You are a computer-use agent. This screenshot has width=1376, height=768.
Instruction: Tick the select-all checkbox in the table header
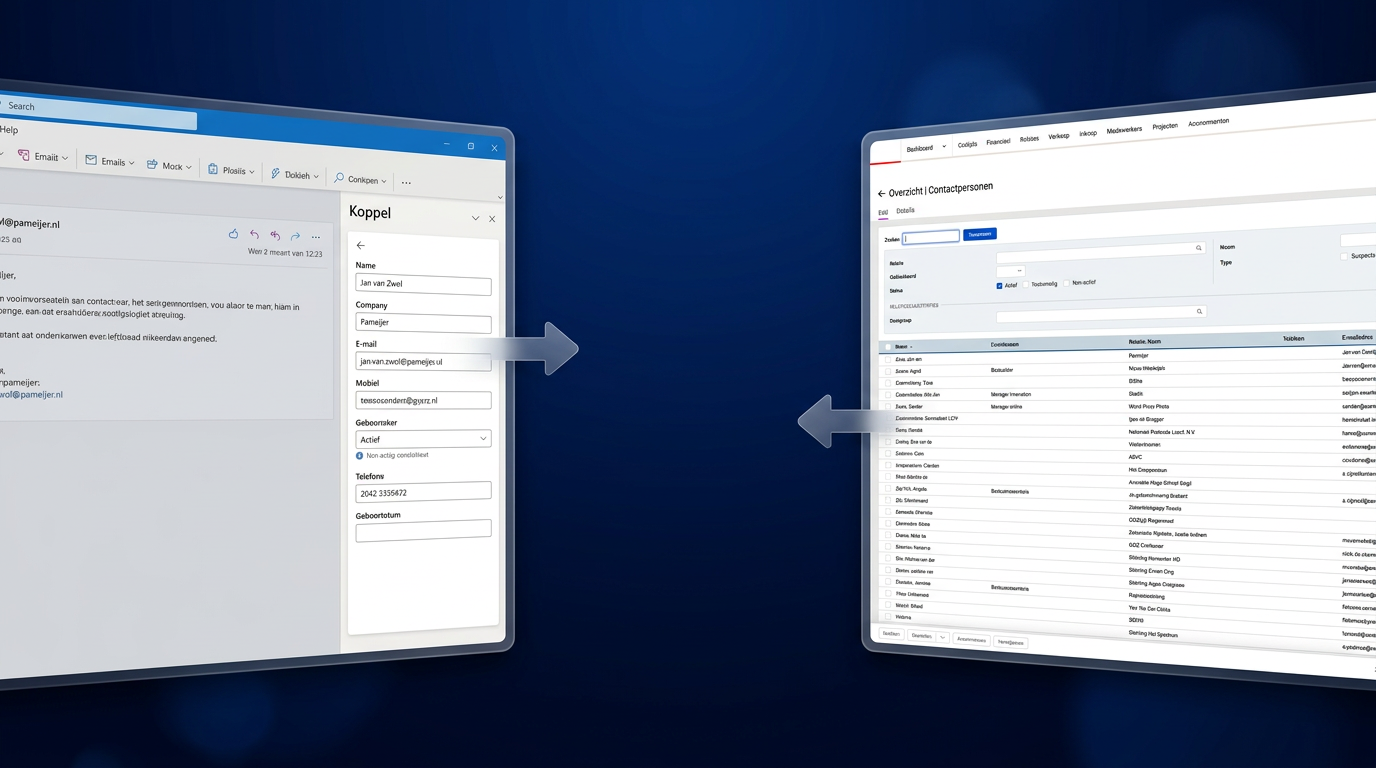pos(887,347)
